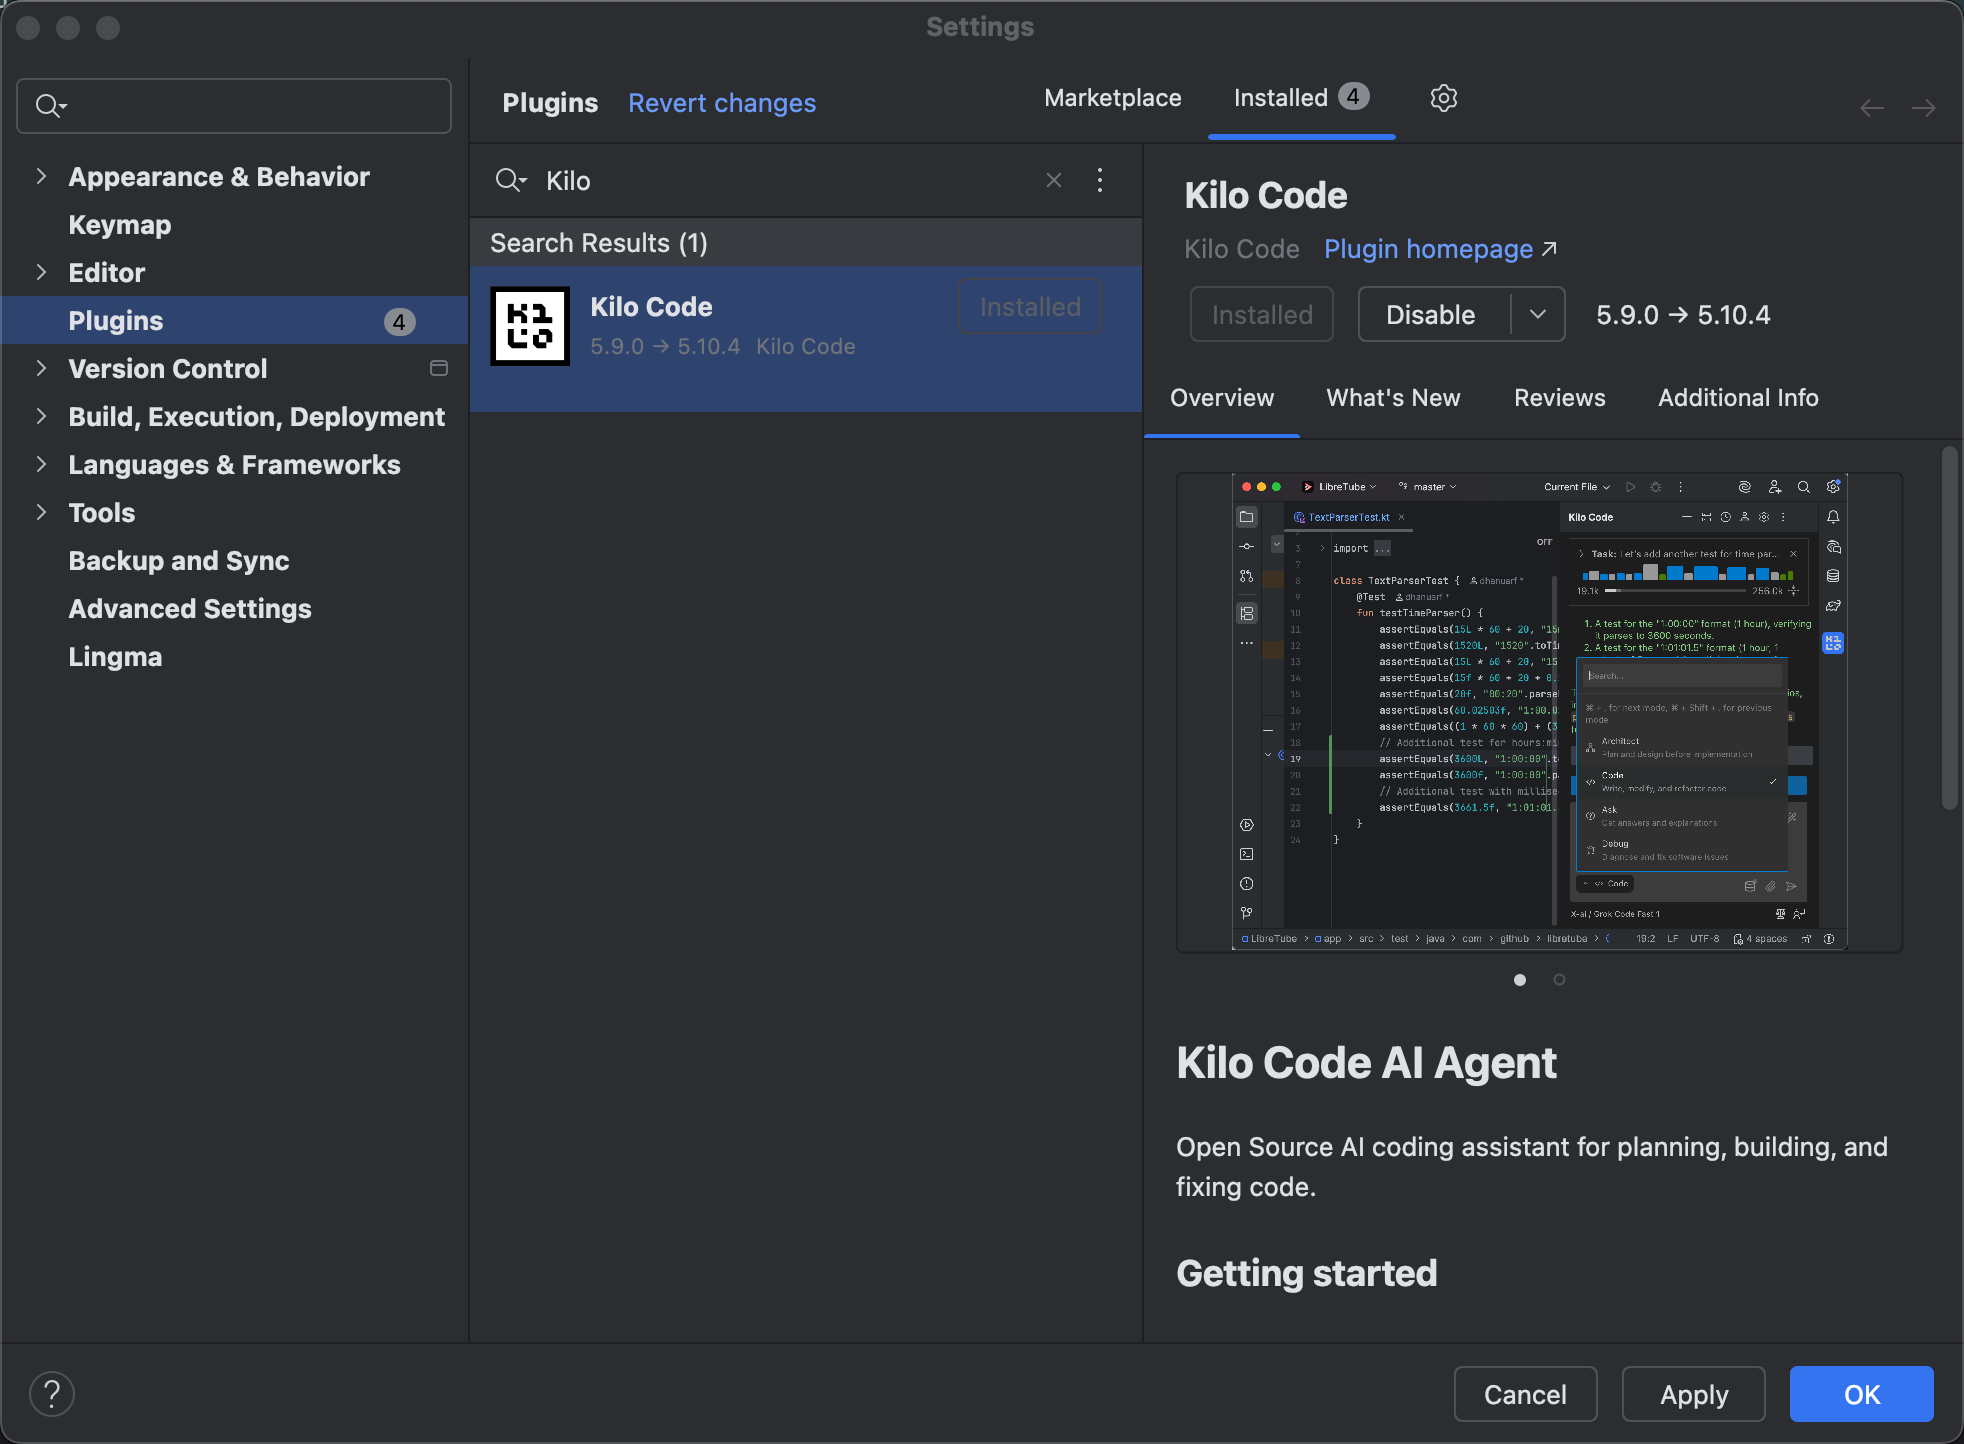Open the Reviews tab
The height and width of the screenshot is (1444, 1964).
(x=1559, y=398)
